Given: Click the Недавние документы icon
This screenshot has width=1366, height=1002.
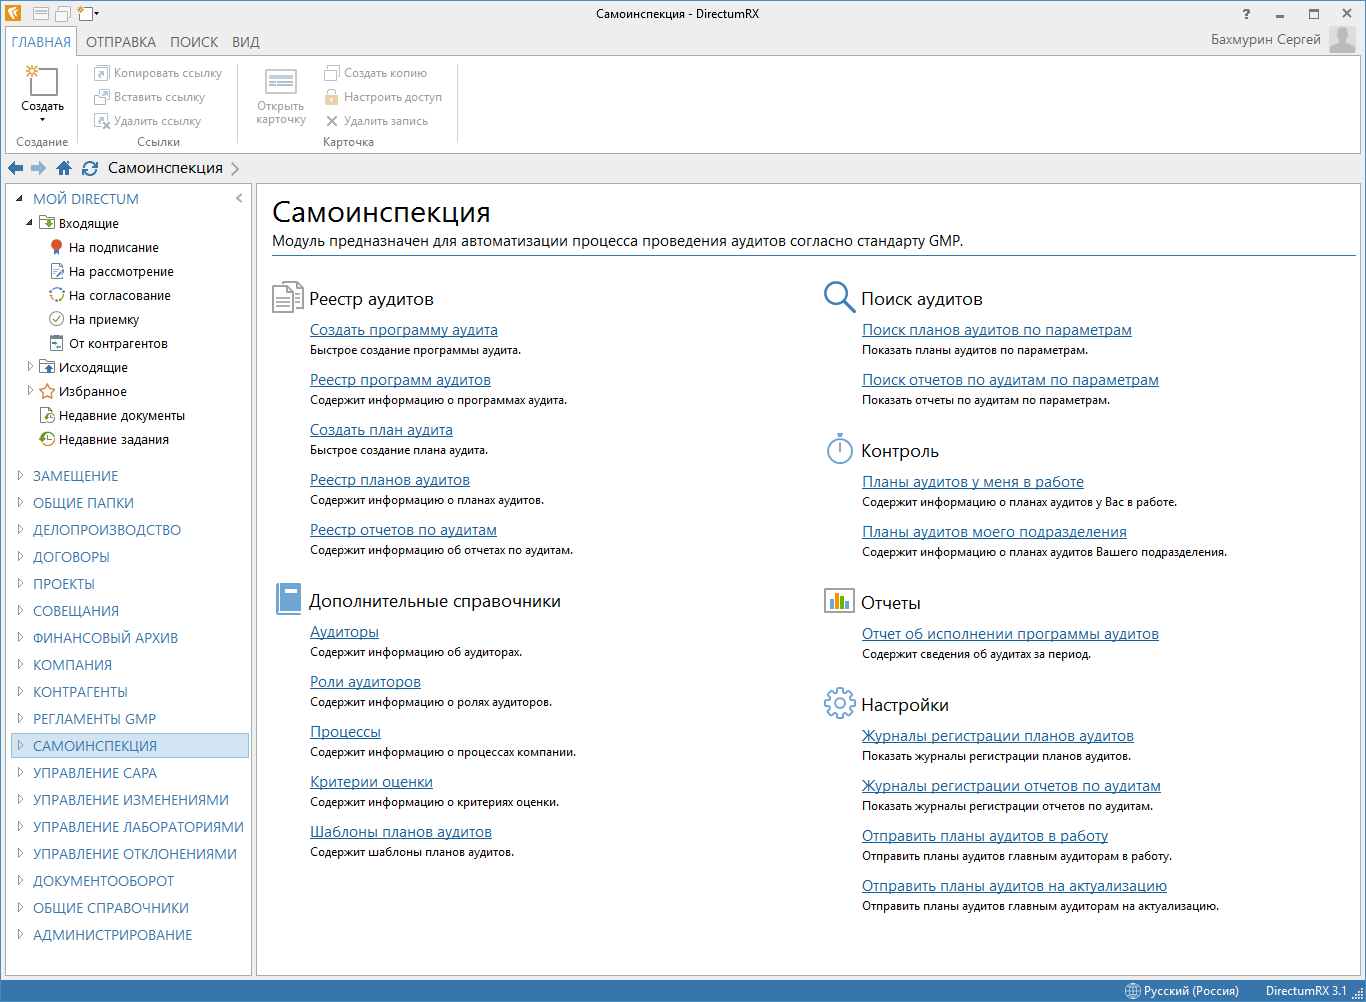Looking at the screenshot, I should (x=47, y=415).
